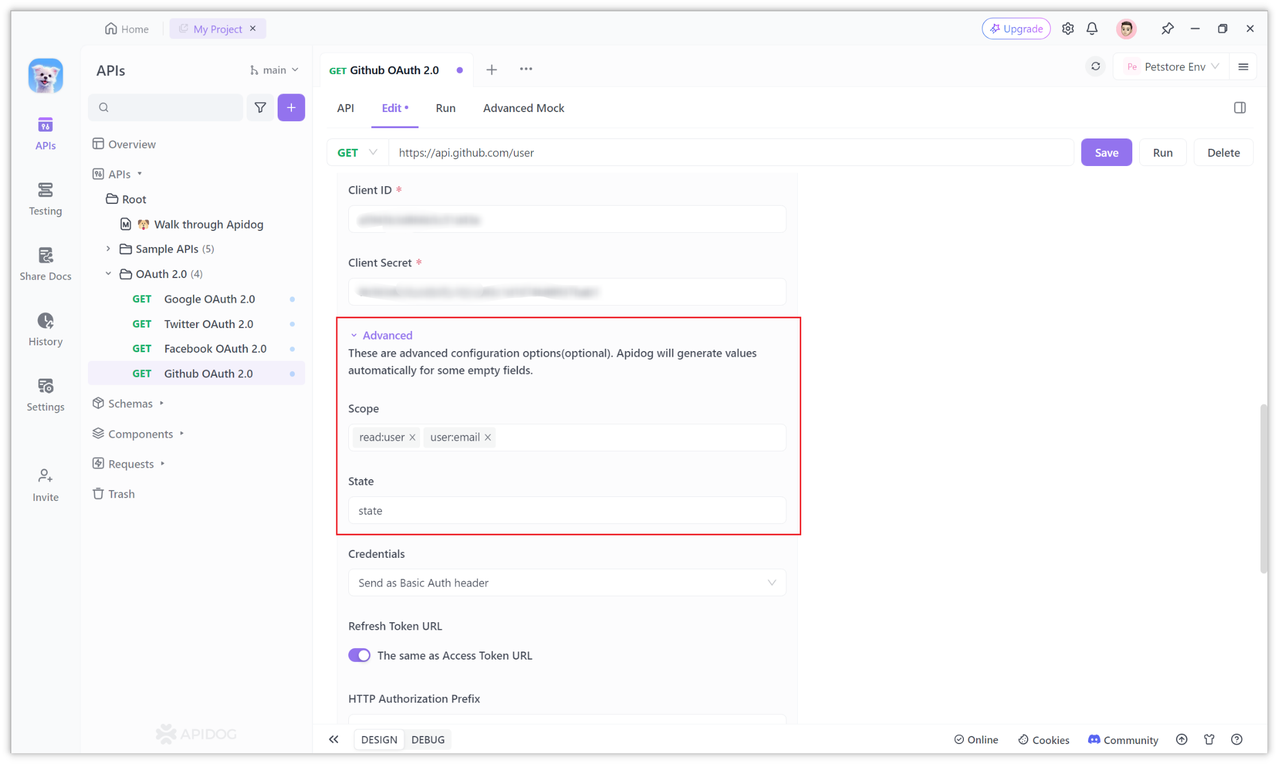Open Twitter OAuth 2.0 request

point(196,324)
